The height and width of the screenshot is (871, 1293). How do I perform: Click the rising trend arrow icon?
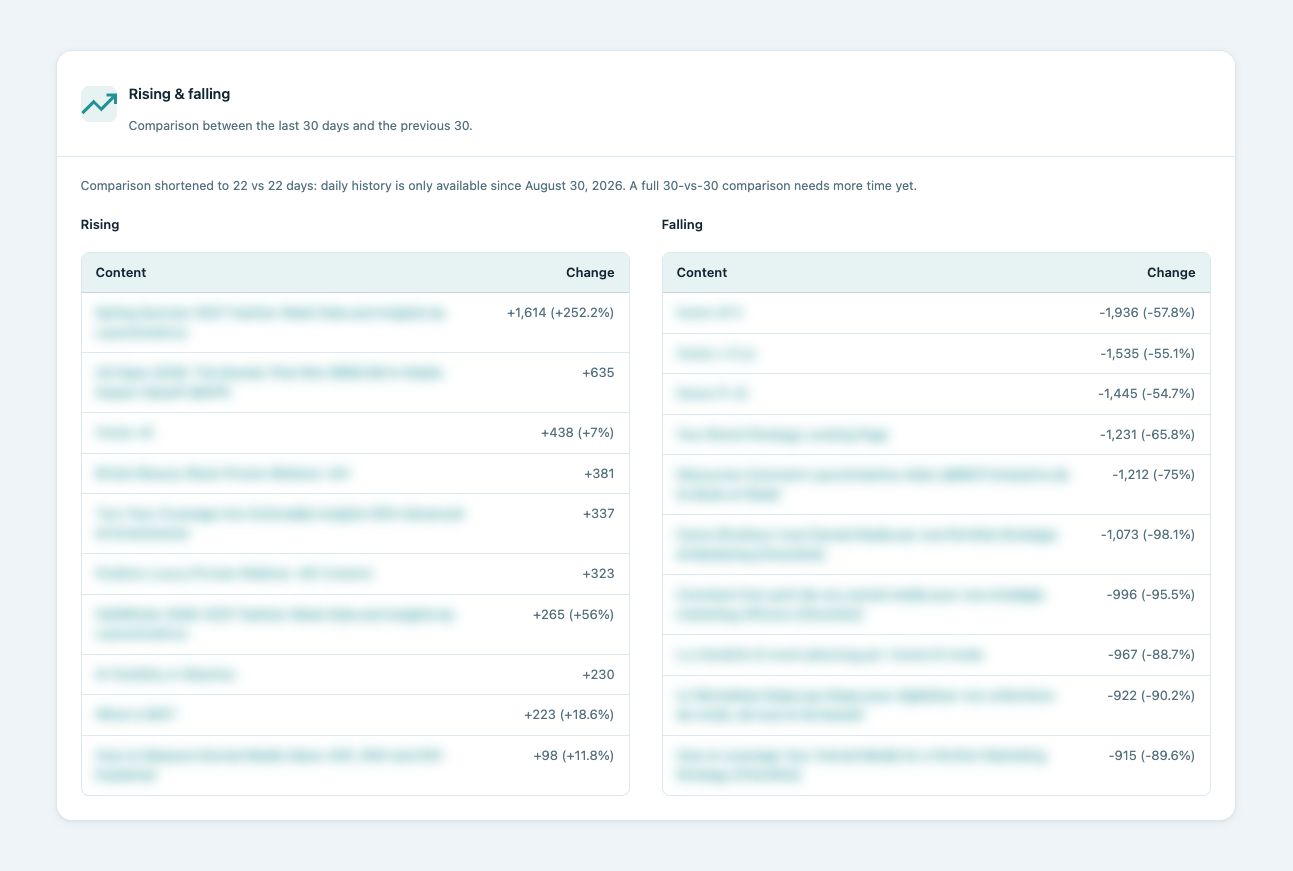click(99, 104)
